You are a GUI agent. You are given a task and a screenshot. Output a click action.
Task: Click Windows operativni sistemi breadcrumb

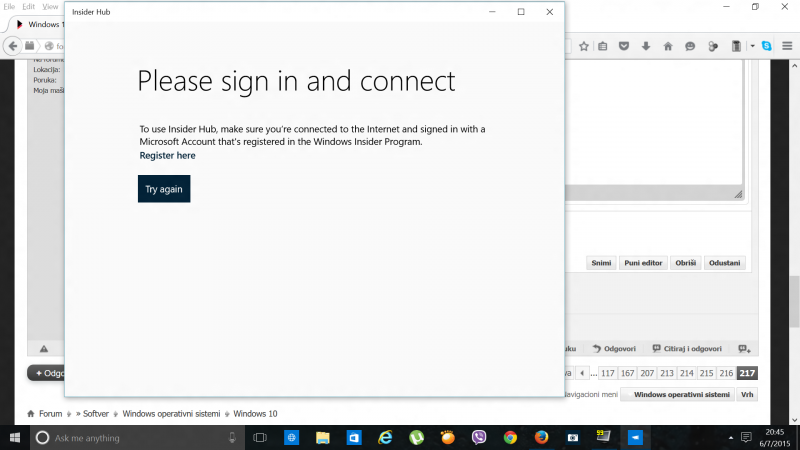[x=171, y=414]
